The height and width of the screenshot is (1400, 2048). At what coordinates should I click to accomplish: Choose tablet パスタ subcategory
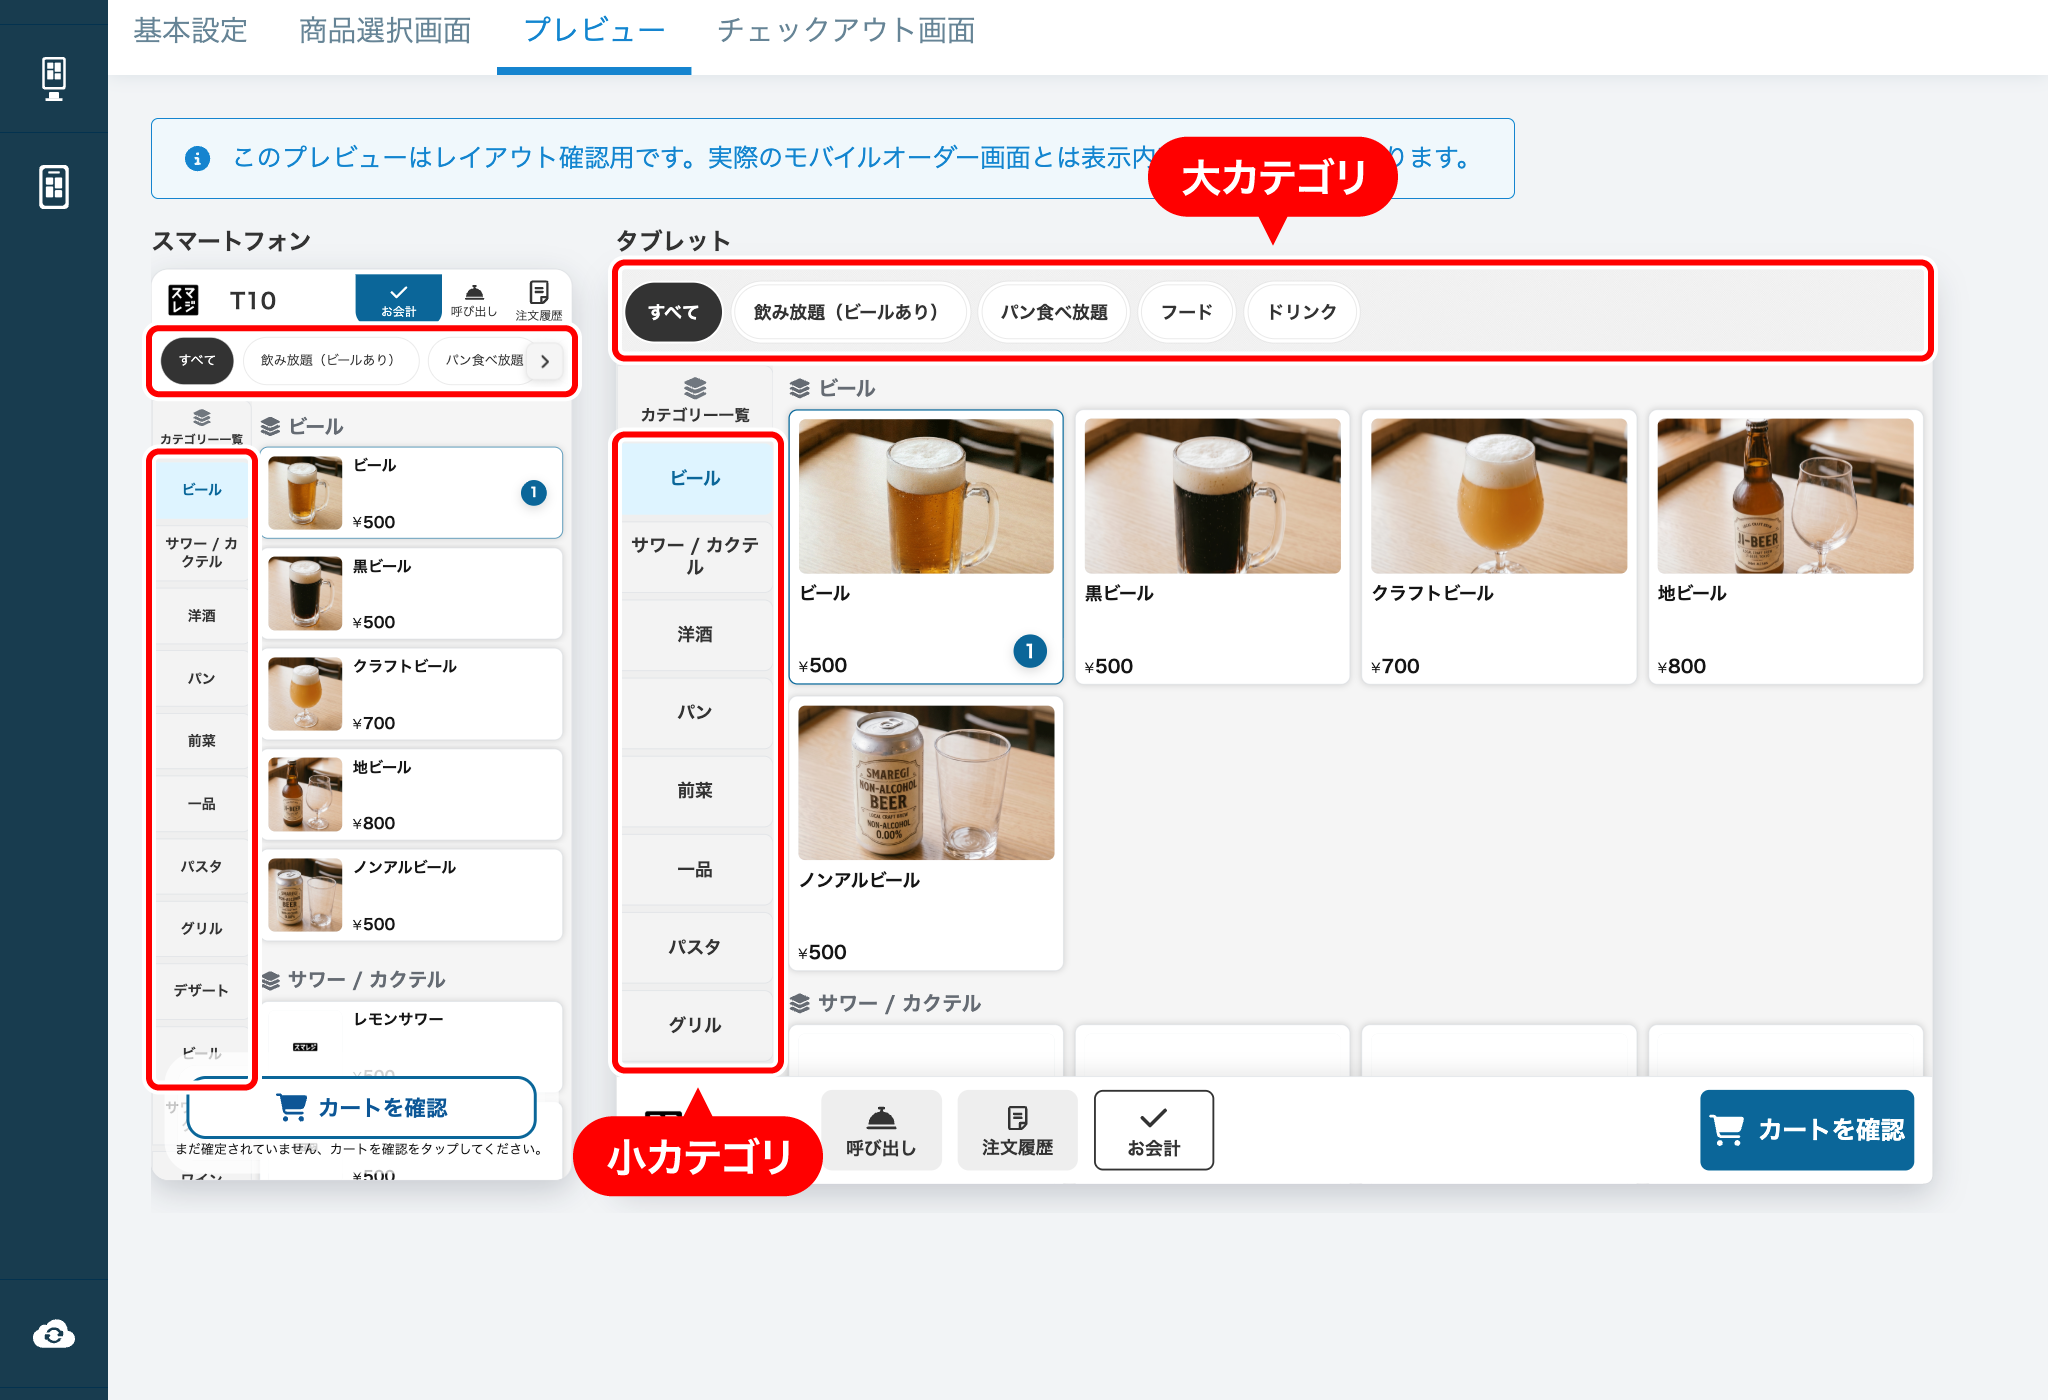696,947
